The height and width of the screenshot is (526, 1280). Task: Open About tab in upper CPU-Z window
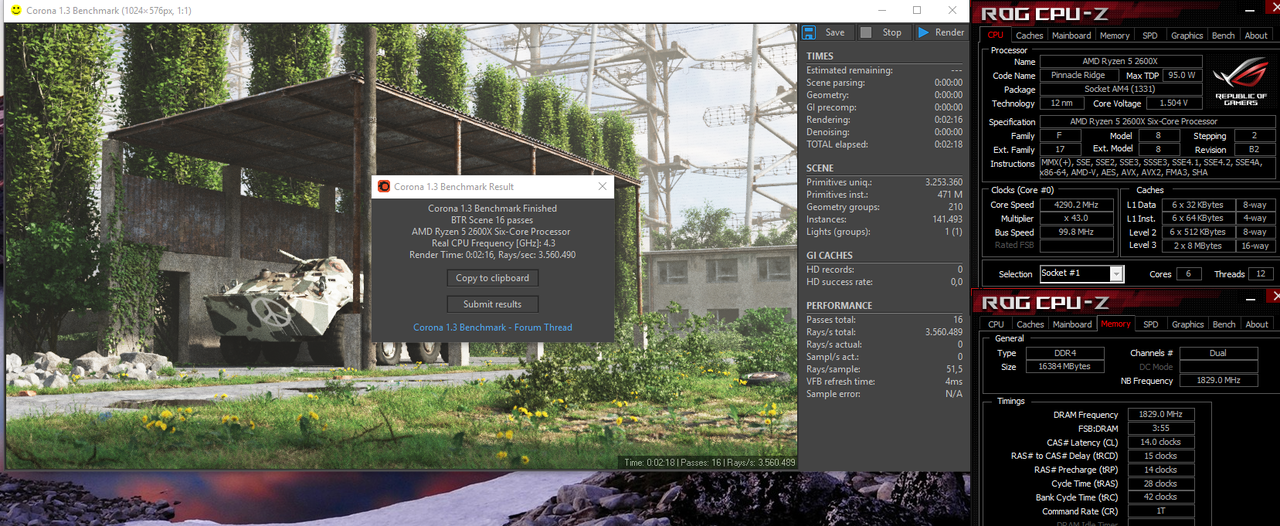coord(1256,35)
